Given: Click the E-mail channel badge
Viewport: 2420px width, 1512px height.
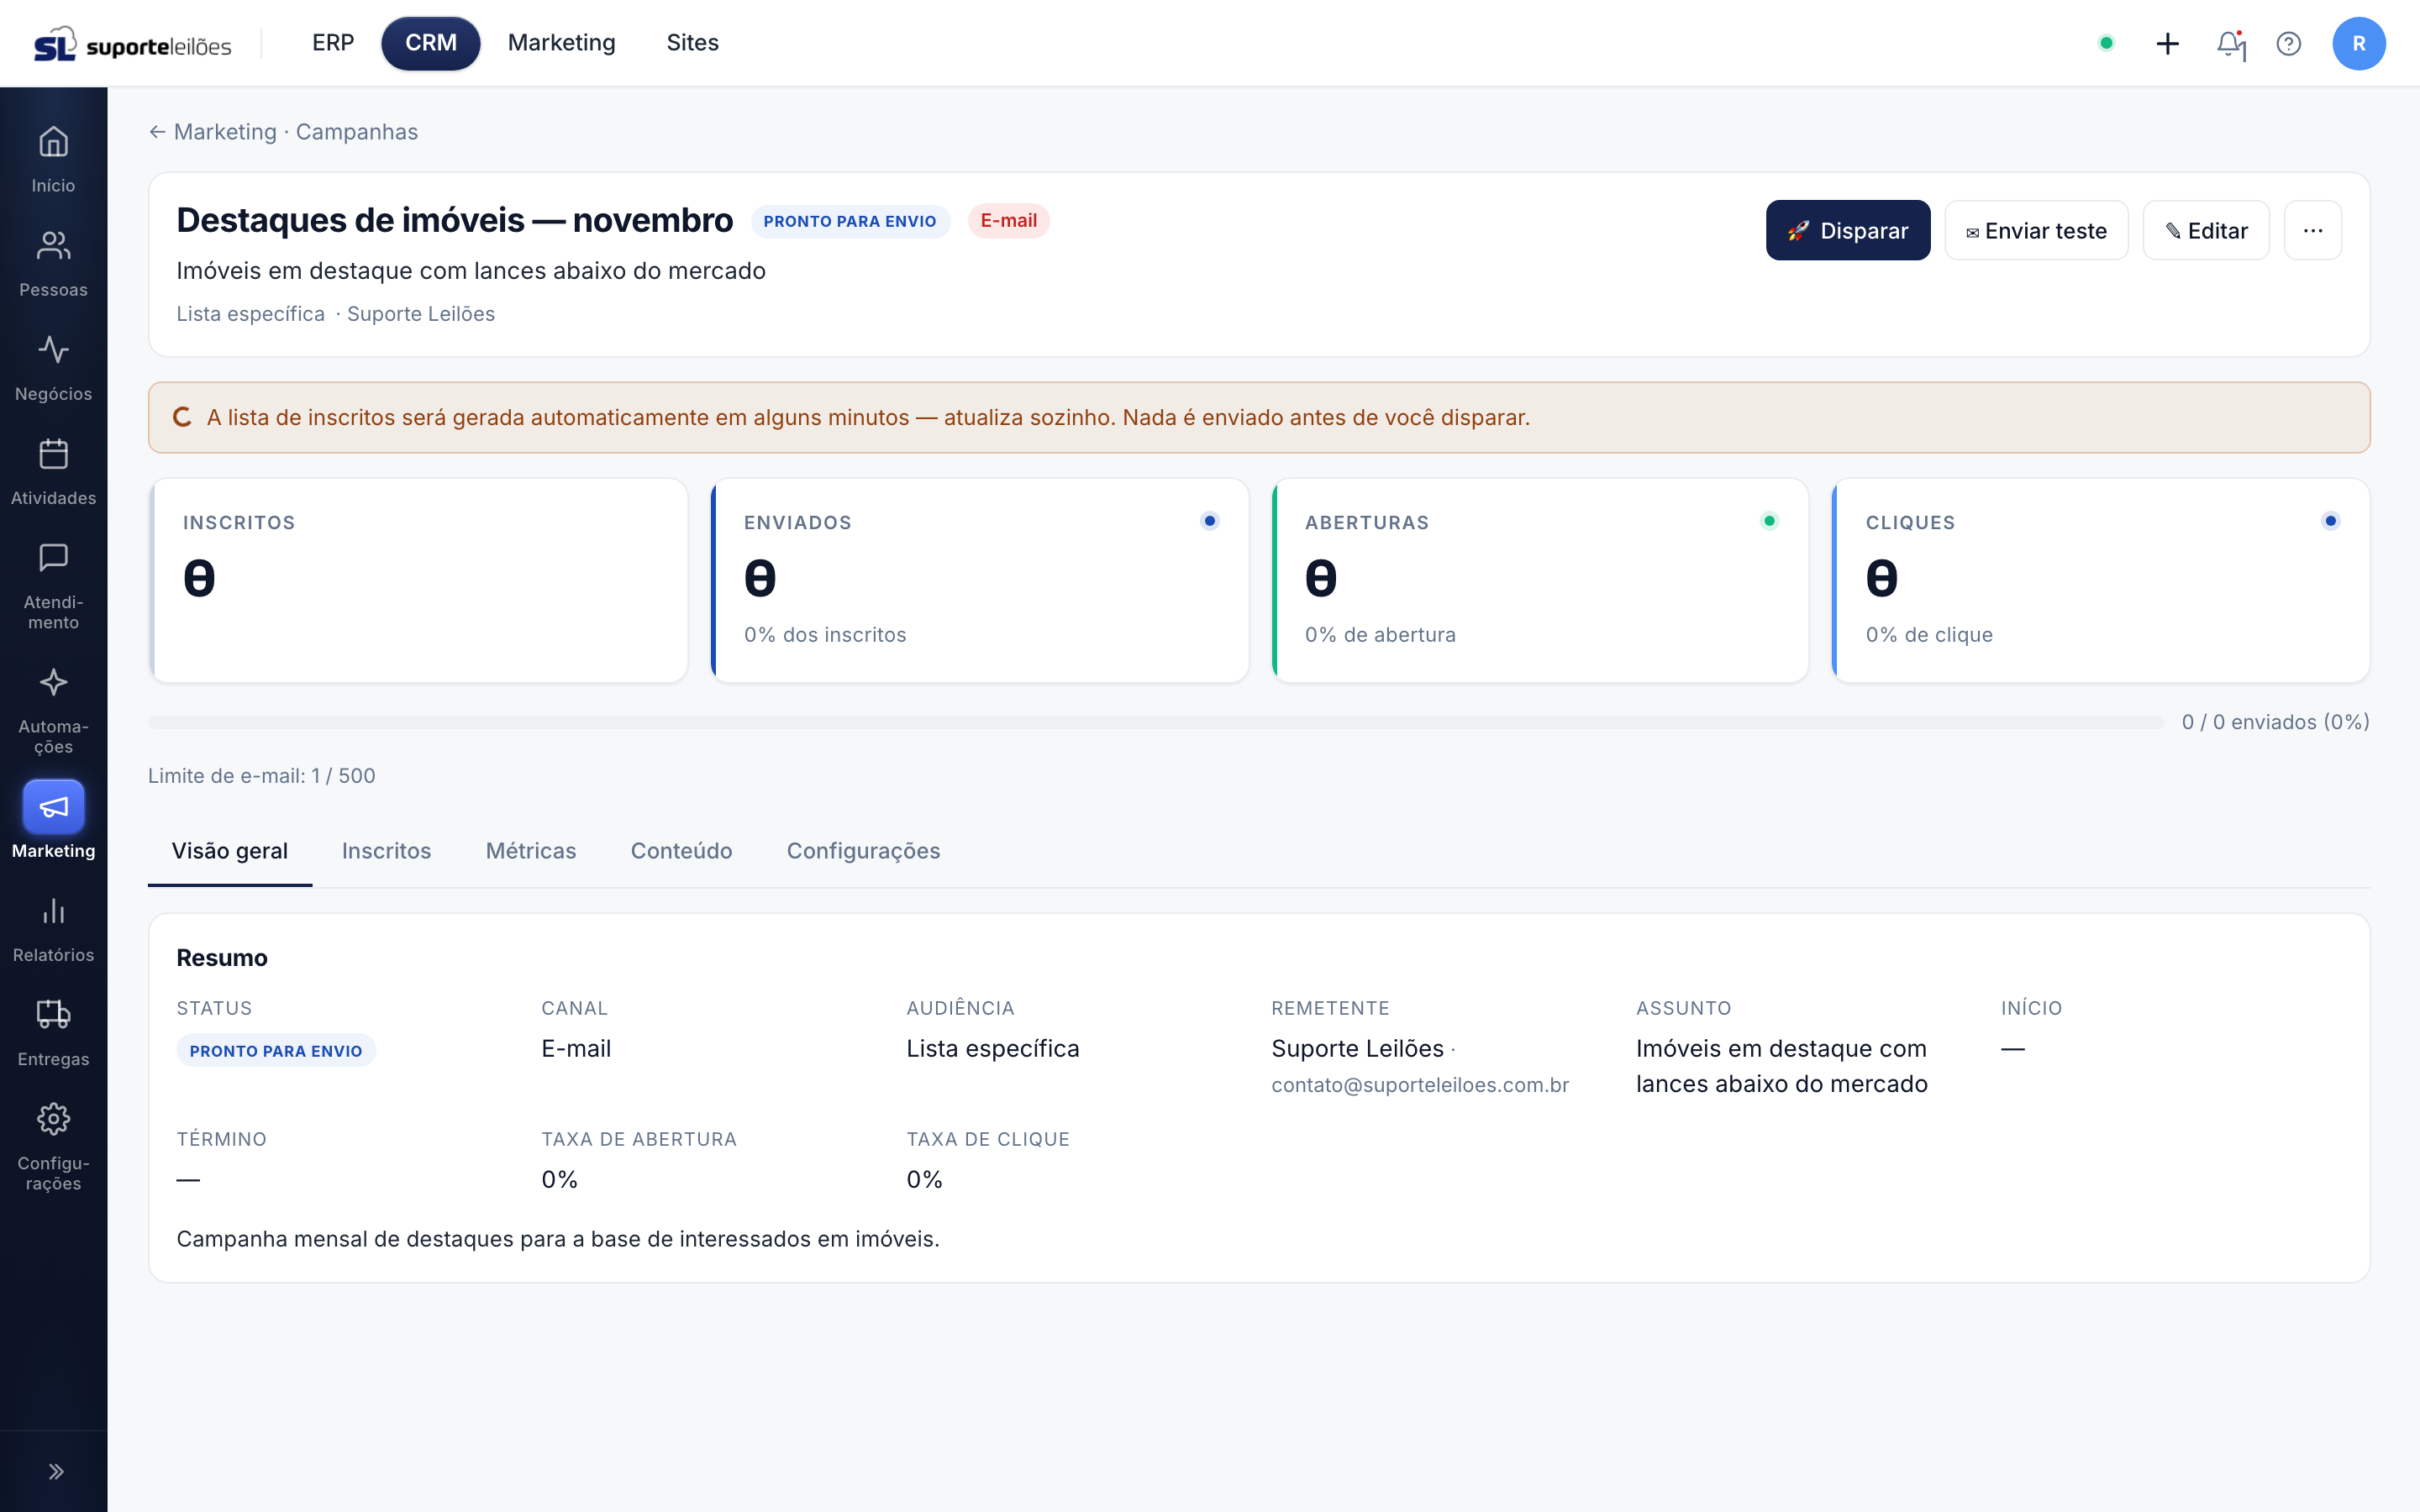Looking at the screenshot, I should pyautogui.click(x=1008, y=221).
